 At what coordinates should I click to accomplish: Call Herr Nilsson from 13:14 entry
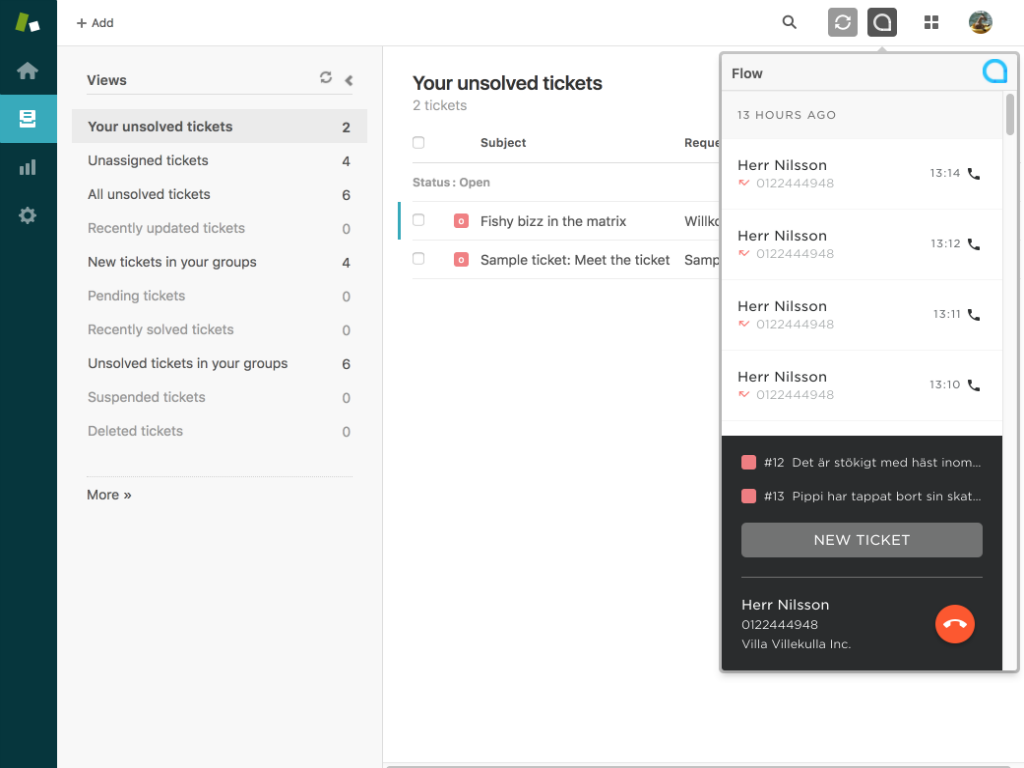click(x=974, y=174)
